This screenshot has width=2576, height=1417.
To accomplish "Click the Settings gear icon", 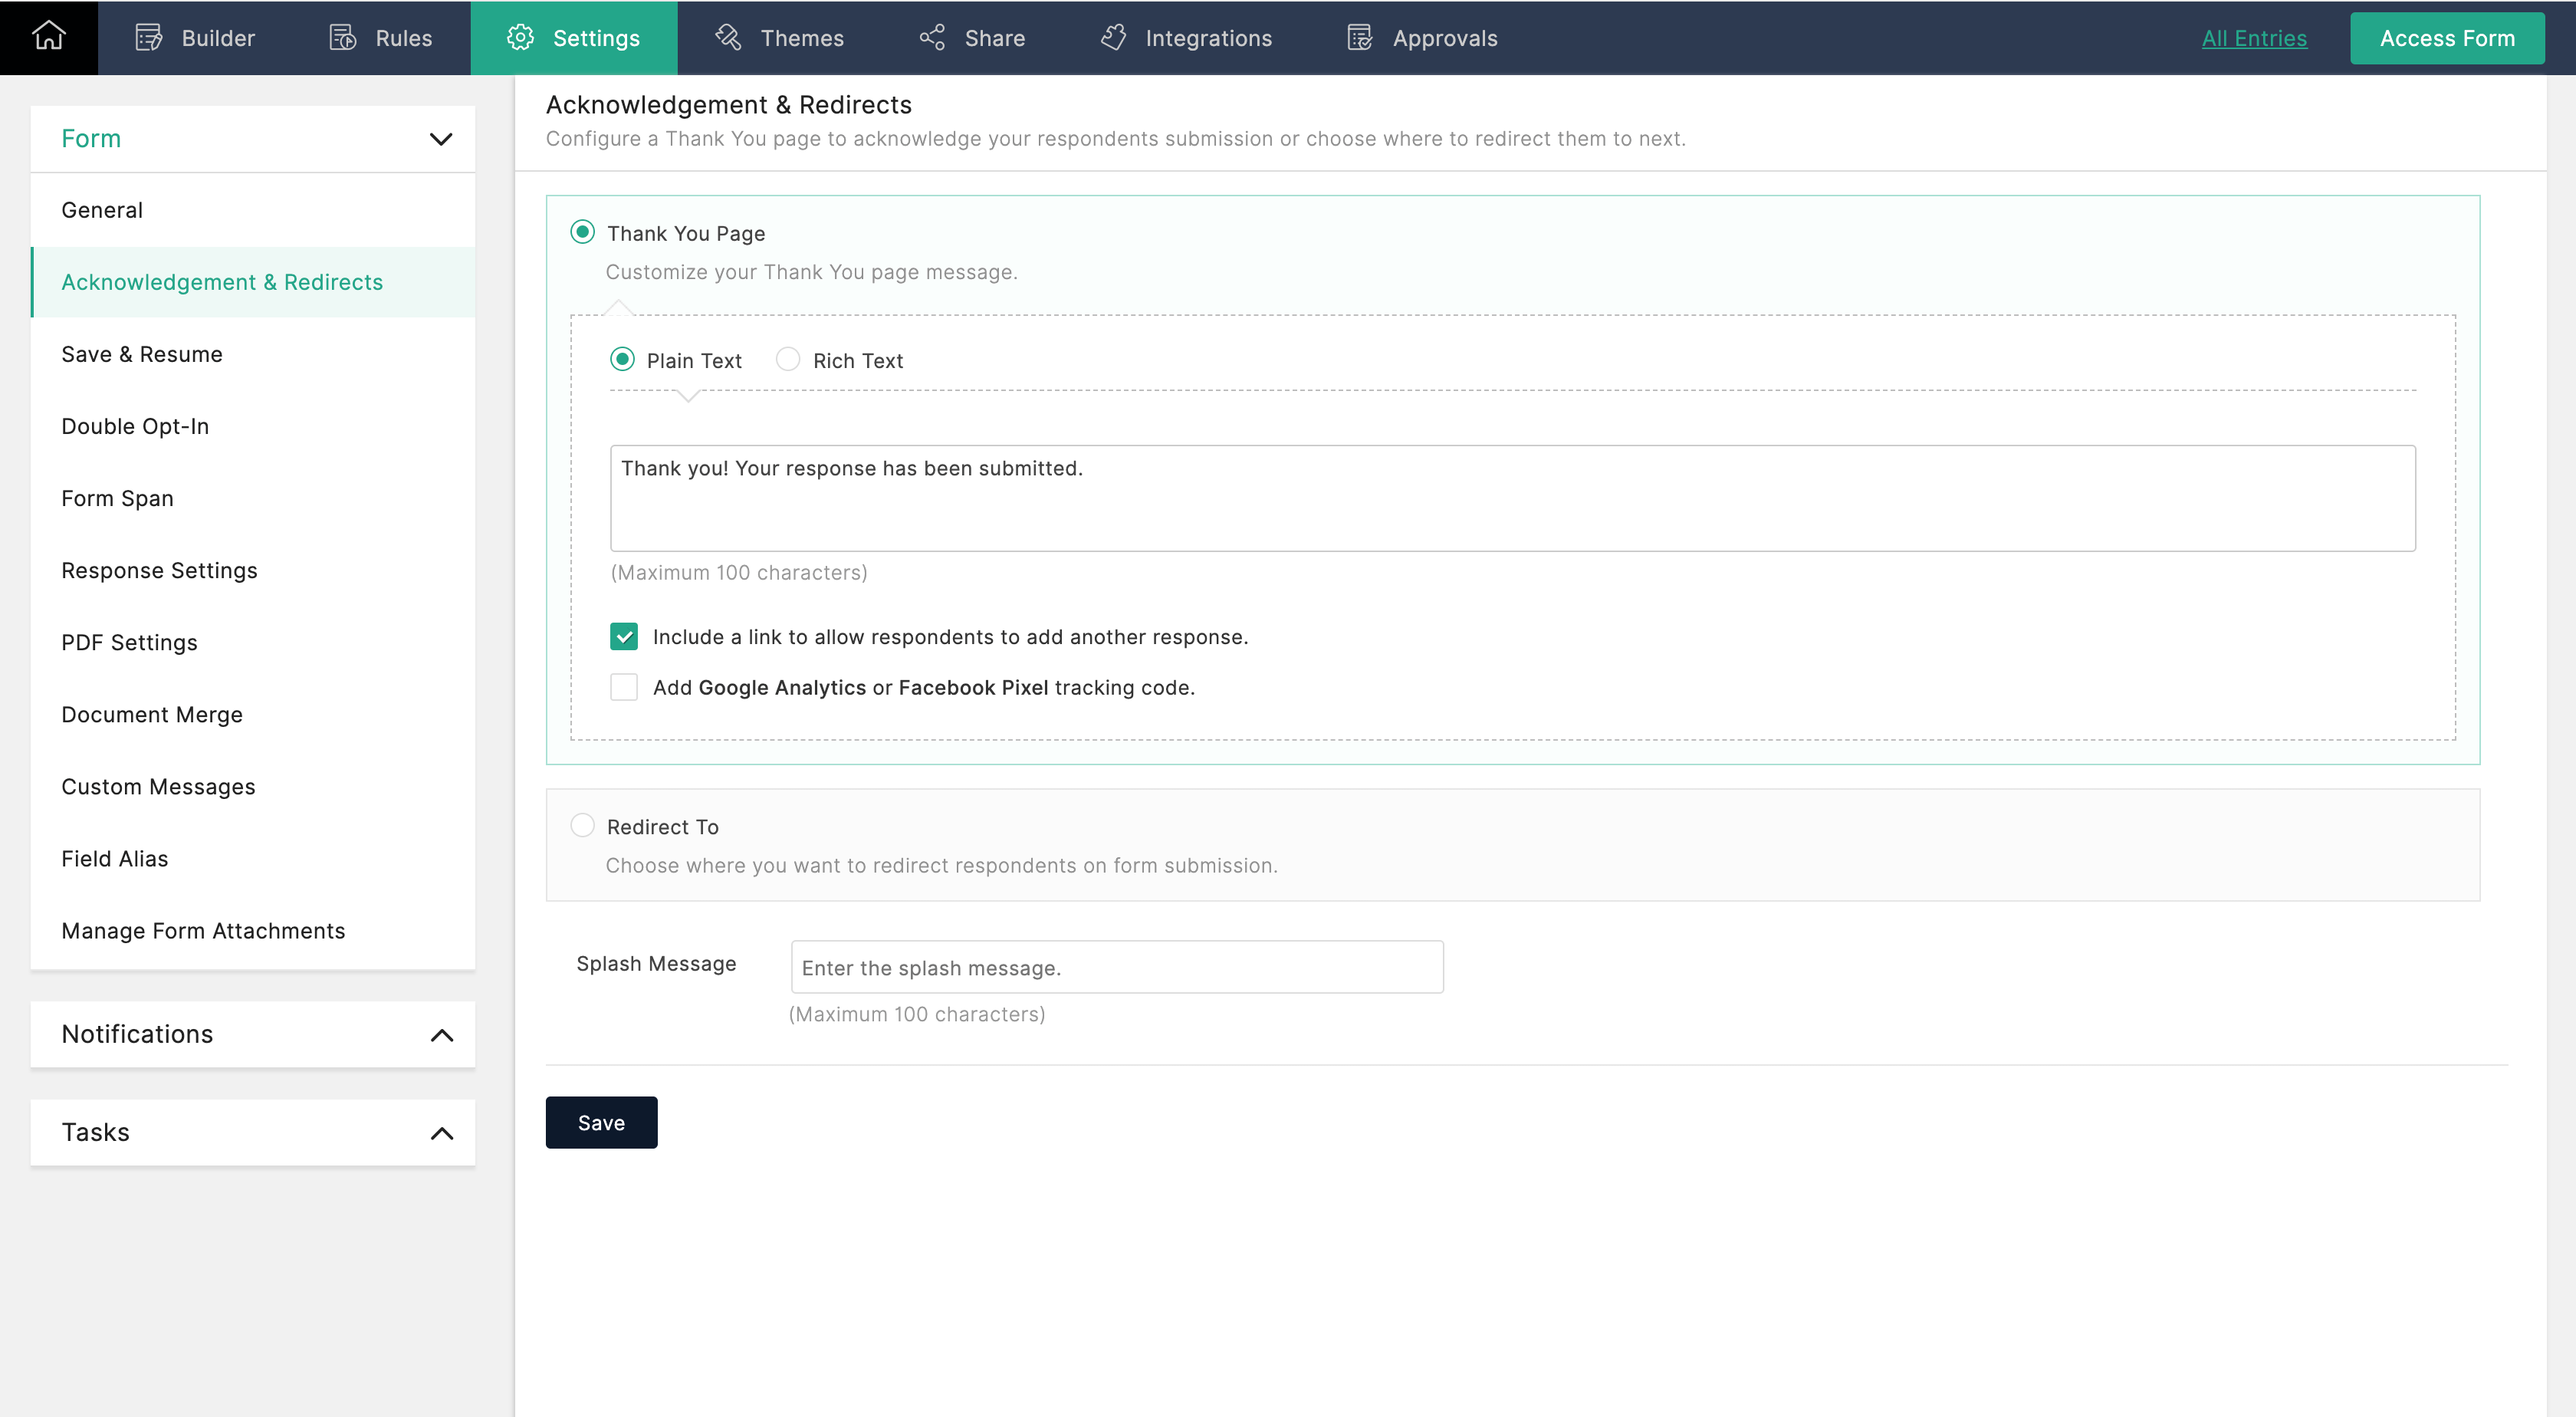I will (520, 38).
